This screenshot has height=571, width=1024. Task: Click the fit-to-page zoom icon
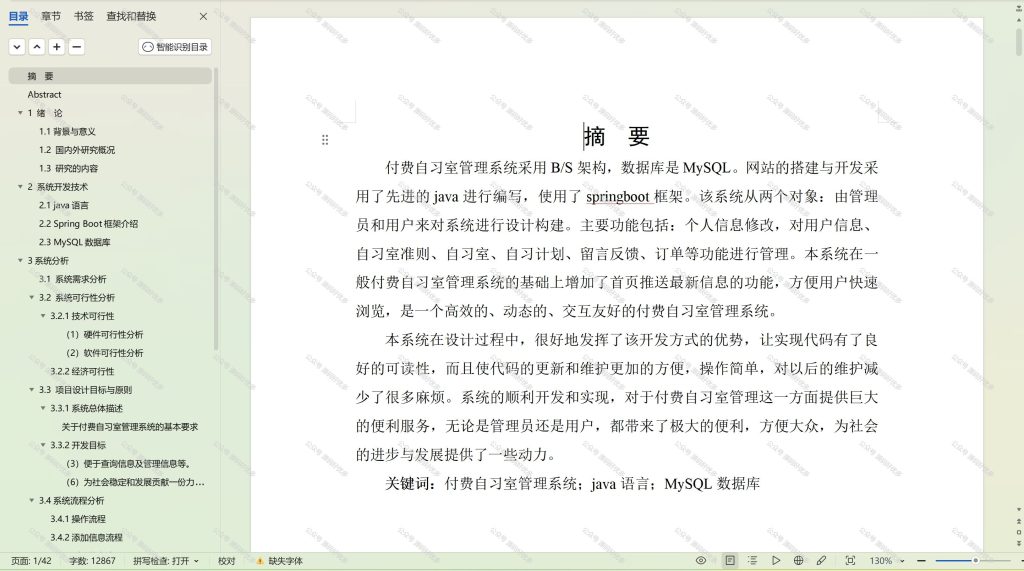(x=850, y=561)
